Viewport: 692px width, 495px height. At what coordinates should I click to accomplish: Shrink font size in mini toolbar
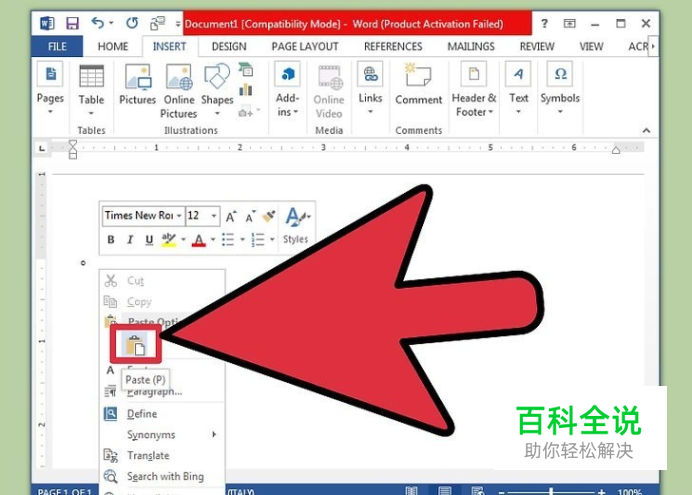click(x=250, y=217)
